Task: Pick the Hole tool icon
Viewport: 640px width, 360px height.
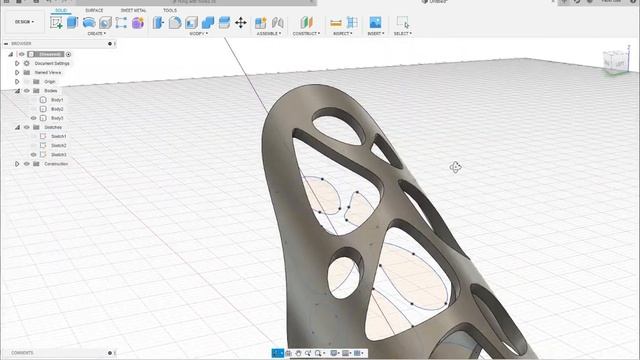Action: tap(105, 22)
